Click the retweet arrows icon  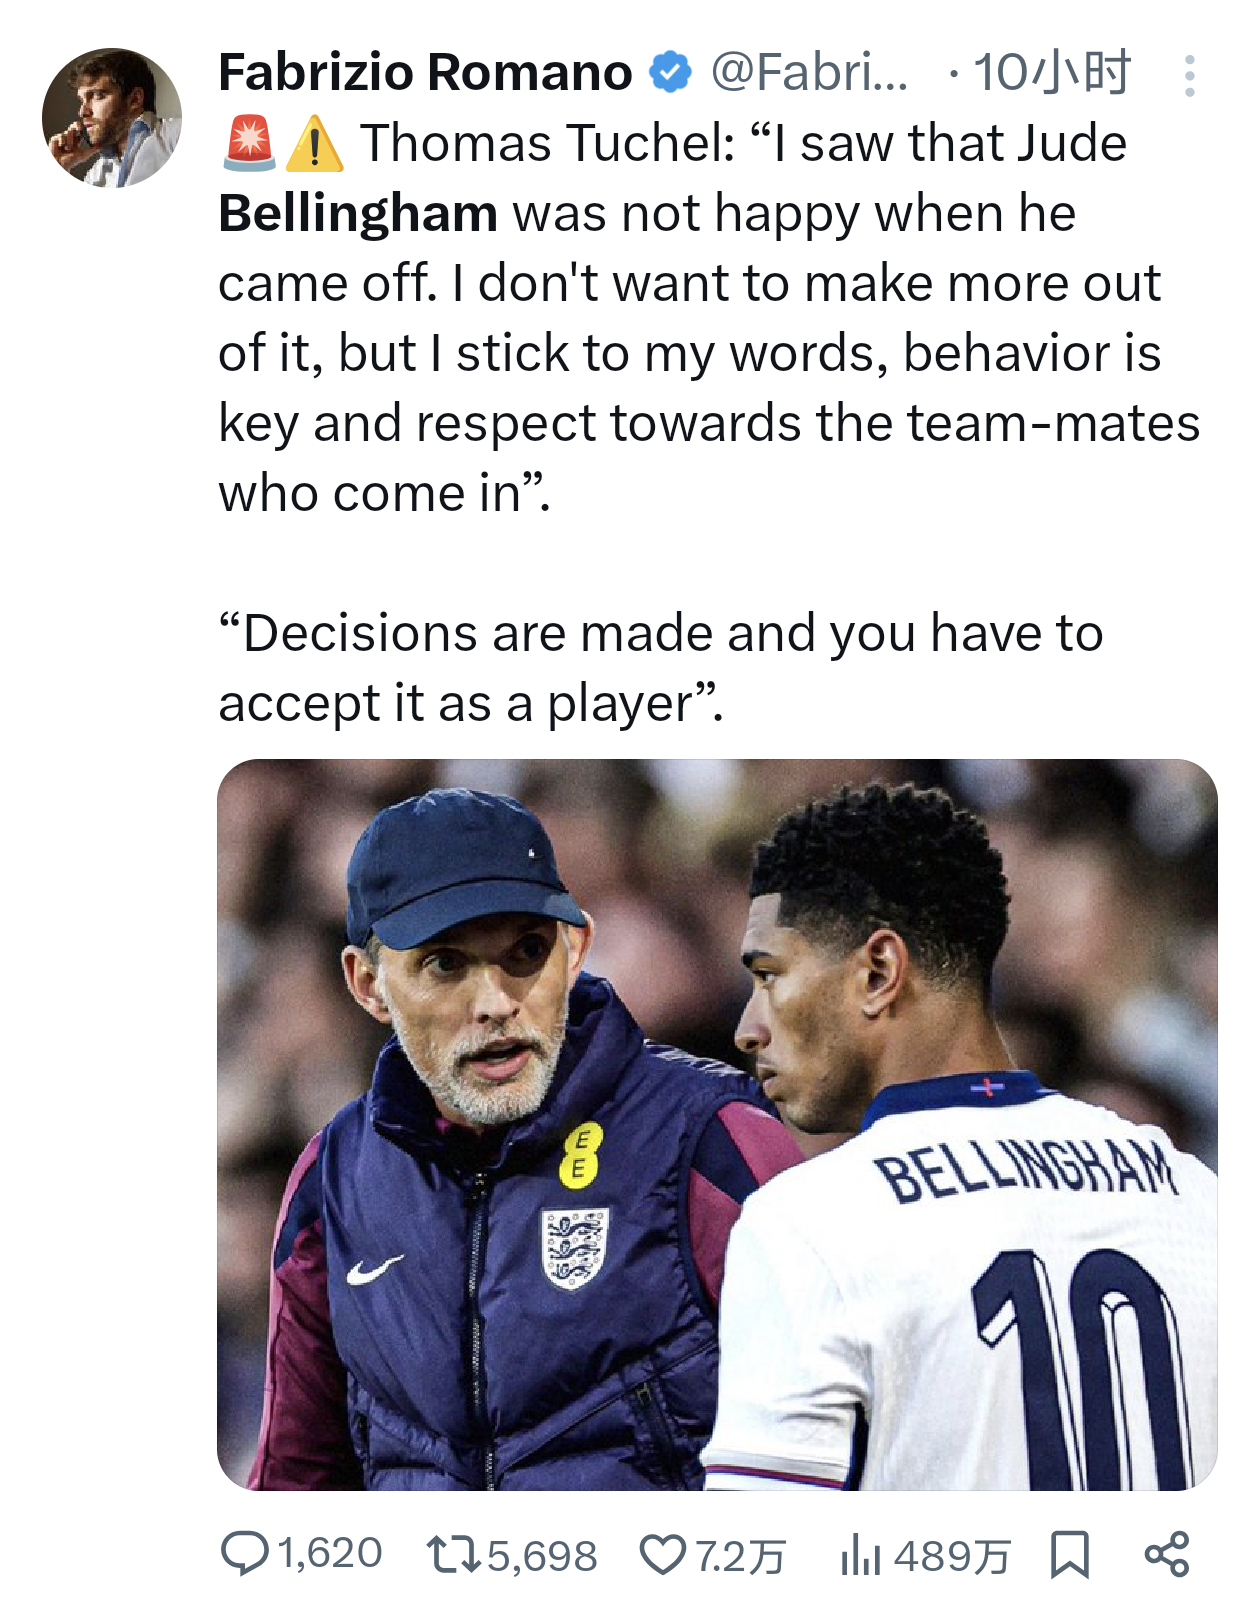click(x=452, y=1555)
